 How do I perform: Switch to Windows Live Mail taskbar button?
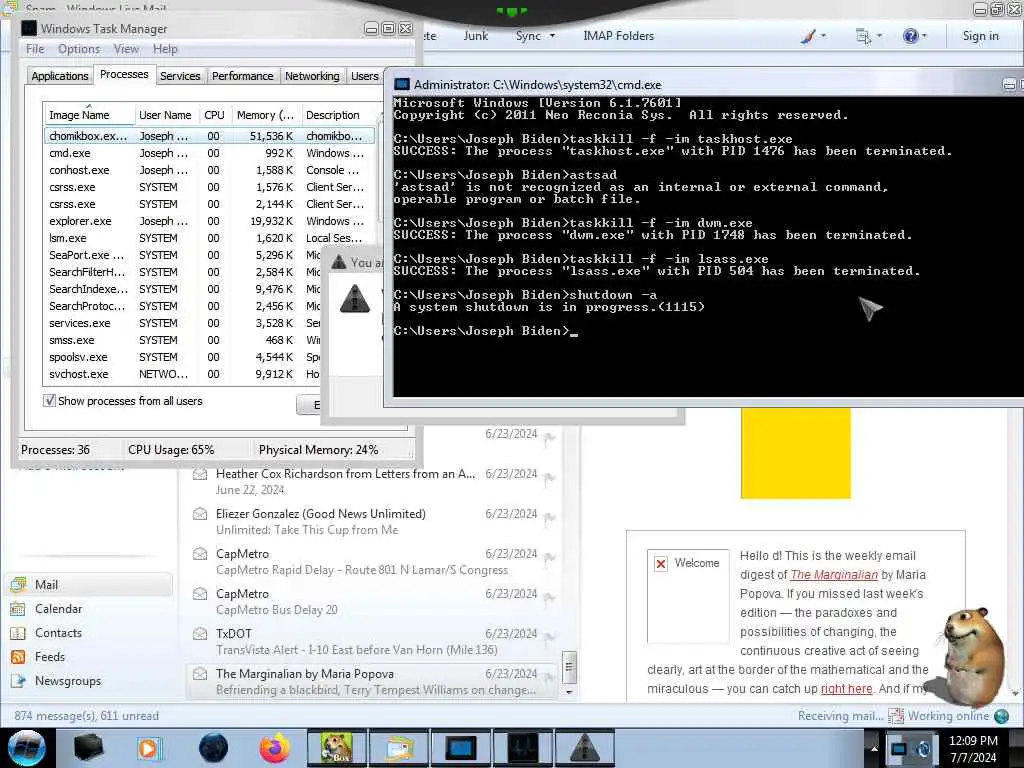pos(398,748)
